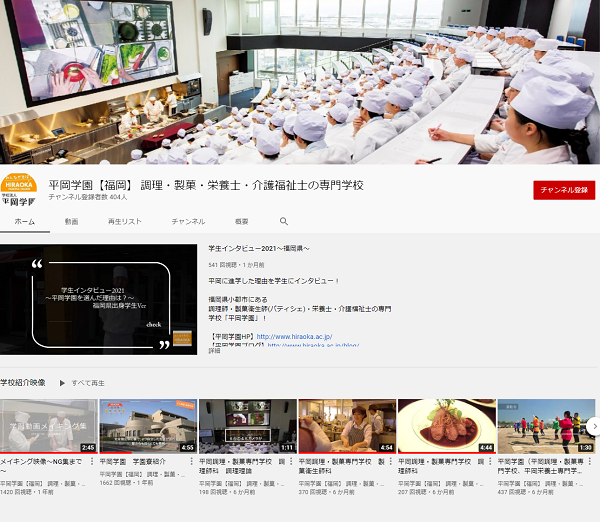Click 平岡に進学した理由を学生にインタビュー text
This screenshot has height=522, width=600.
point(274,281)
